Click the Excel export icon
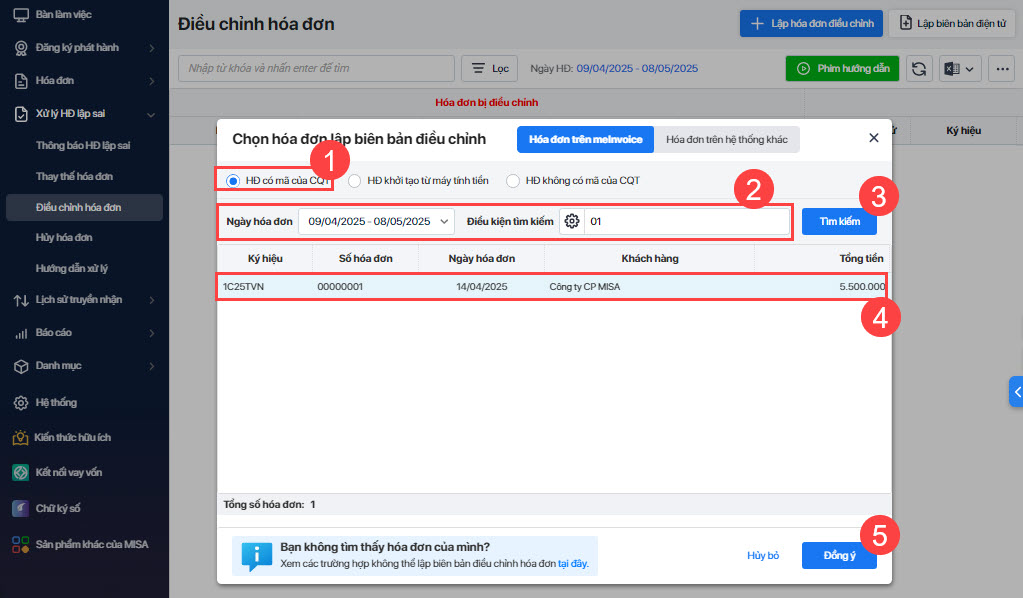This screenshot has height=598, width=1023. [952, 68]
